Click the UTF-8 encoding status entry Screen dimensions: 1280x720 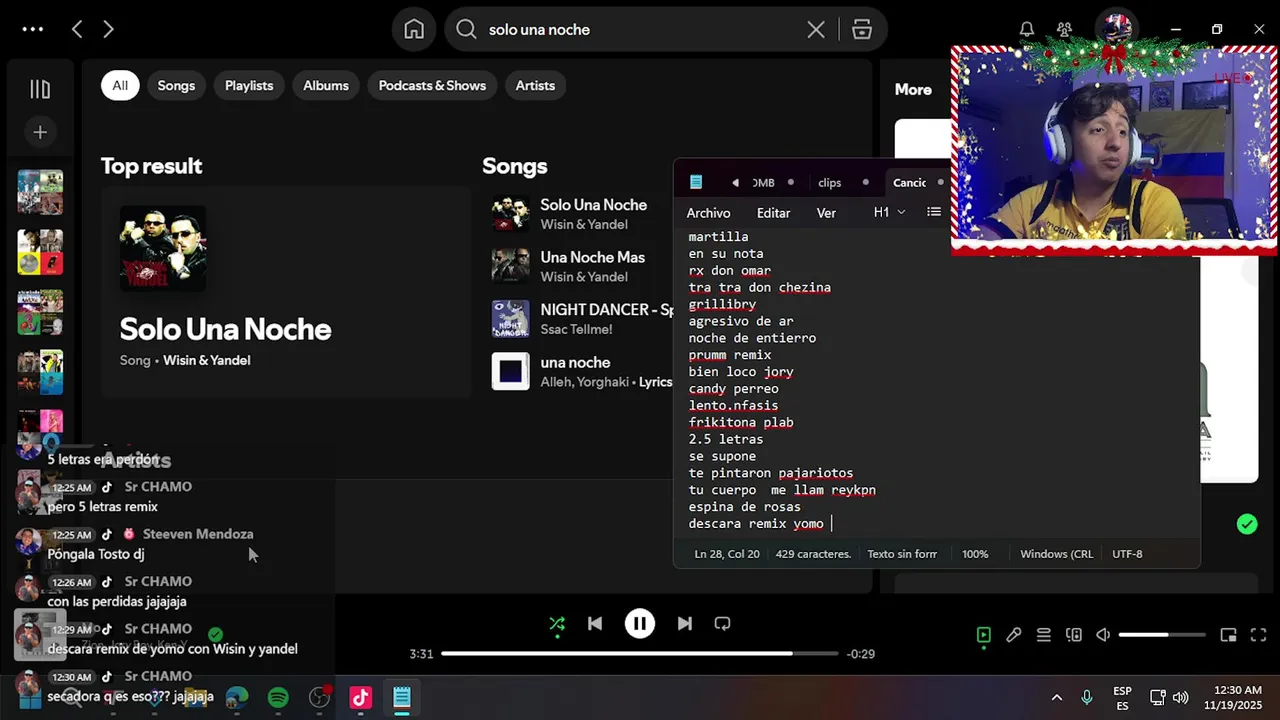click(1127, 554)
